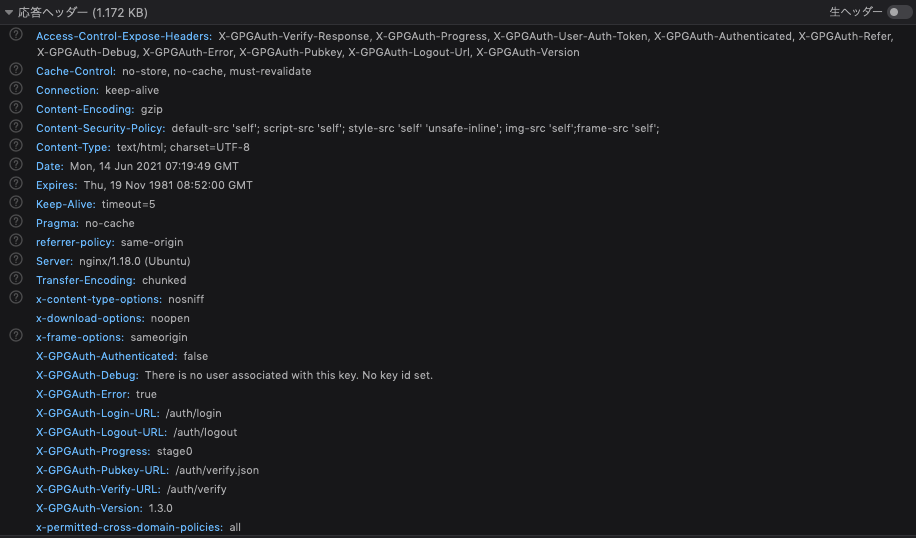Image resolution: width=916 pixels, height=538 pixels.
Task: Click the Pragma header help icon
Action: point(16,221)
